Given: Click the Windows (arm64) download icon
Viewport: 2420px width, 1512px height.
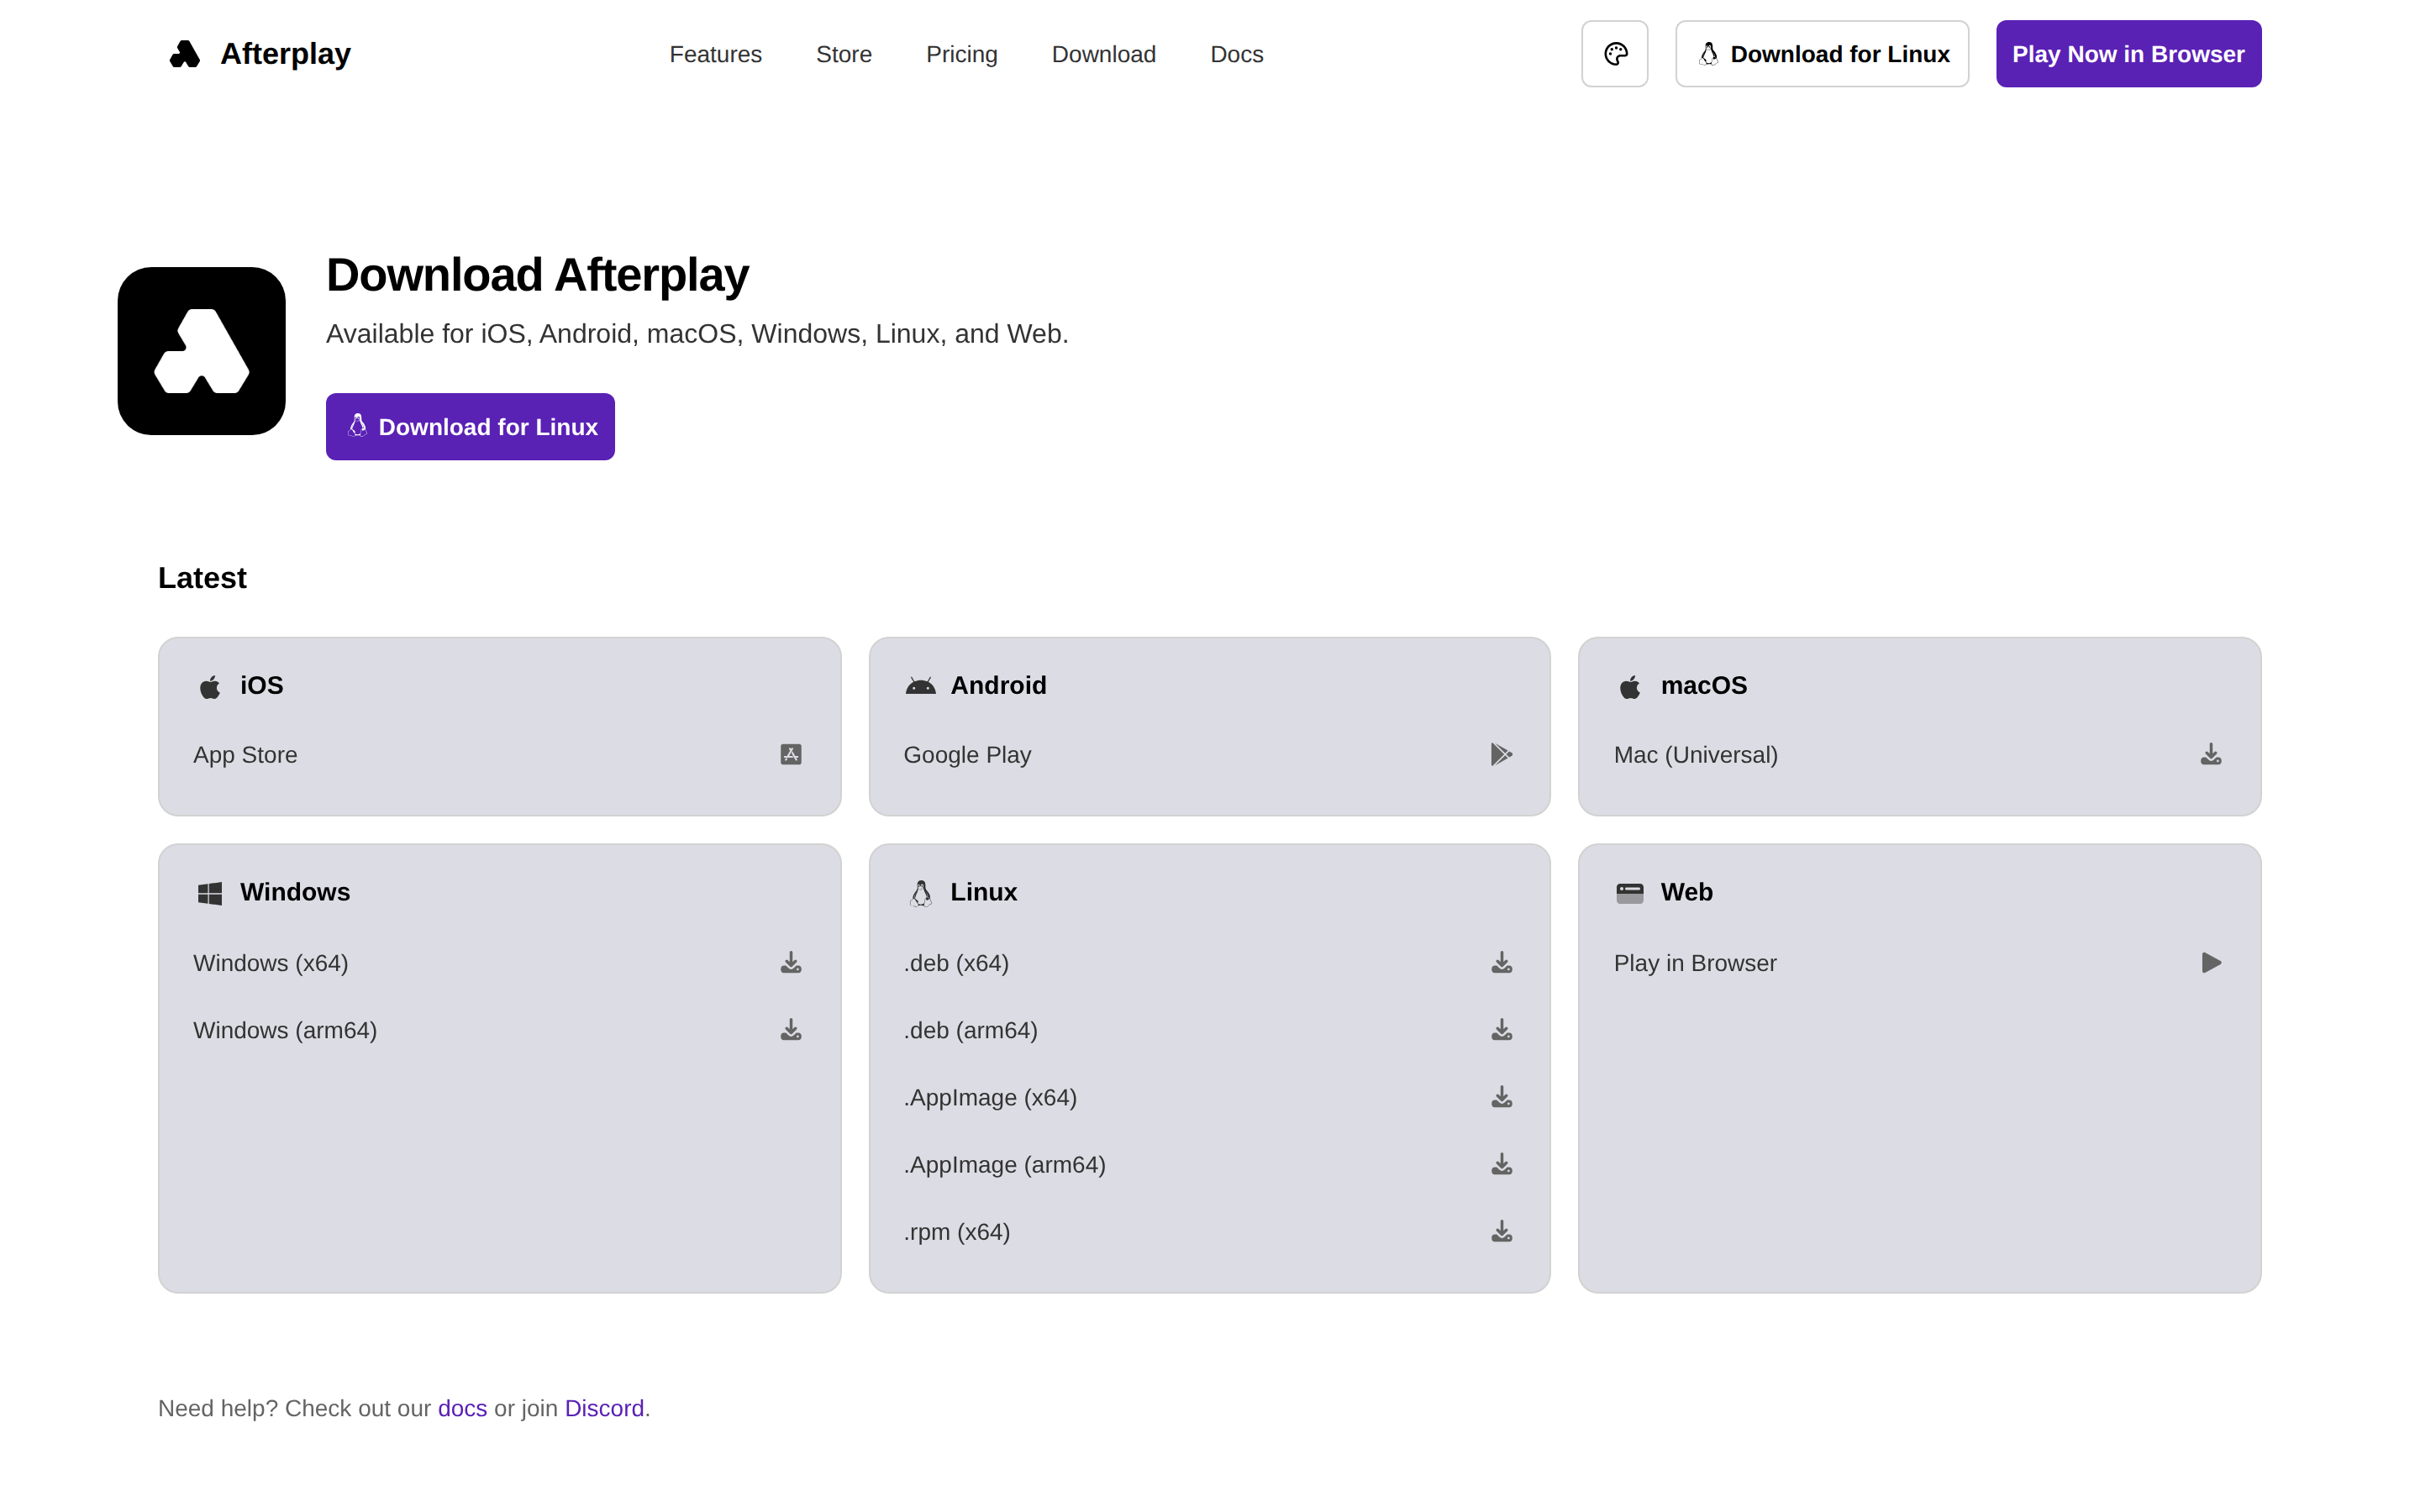Looking at the screenshot, I should click(791, 1029).
